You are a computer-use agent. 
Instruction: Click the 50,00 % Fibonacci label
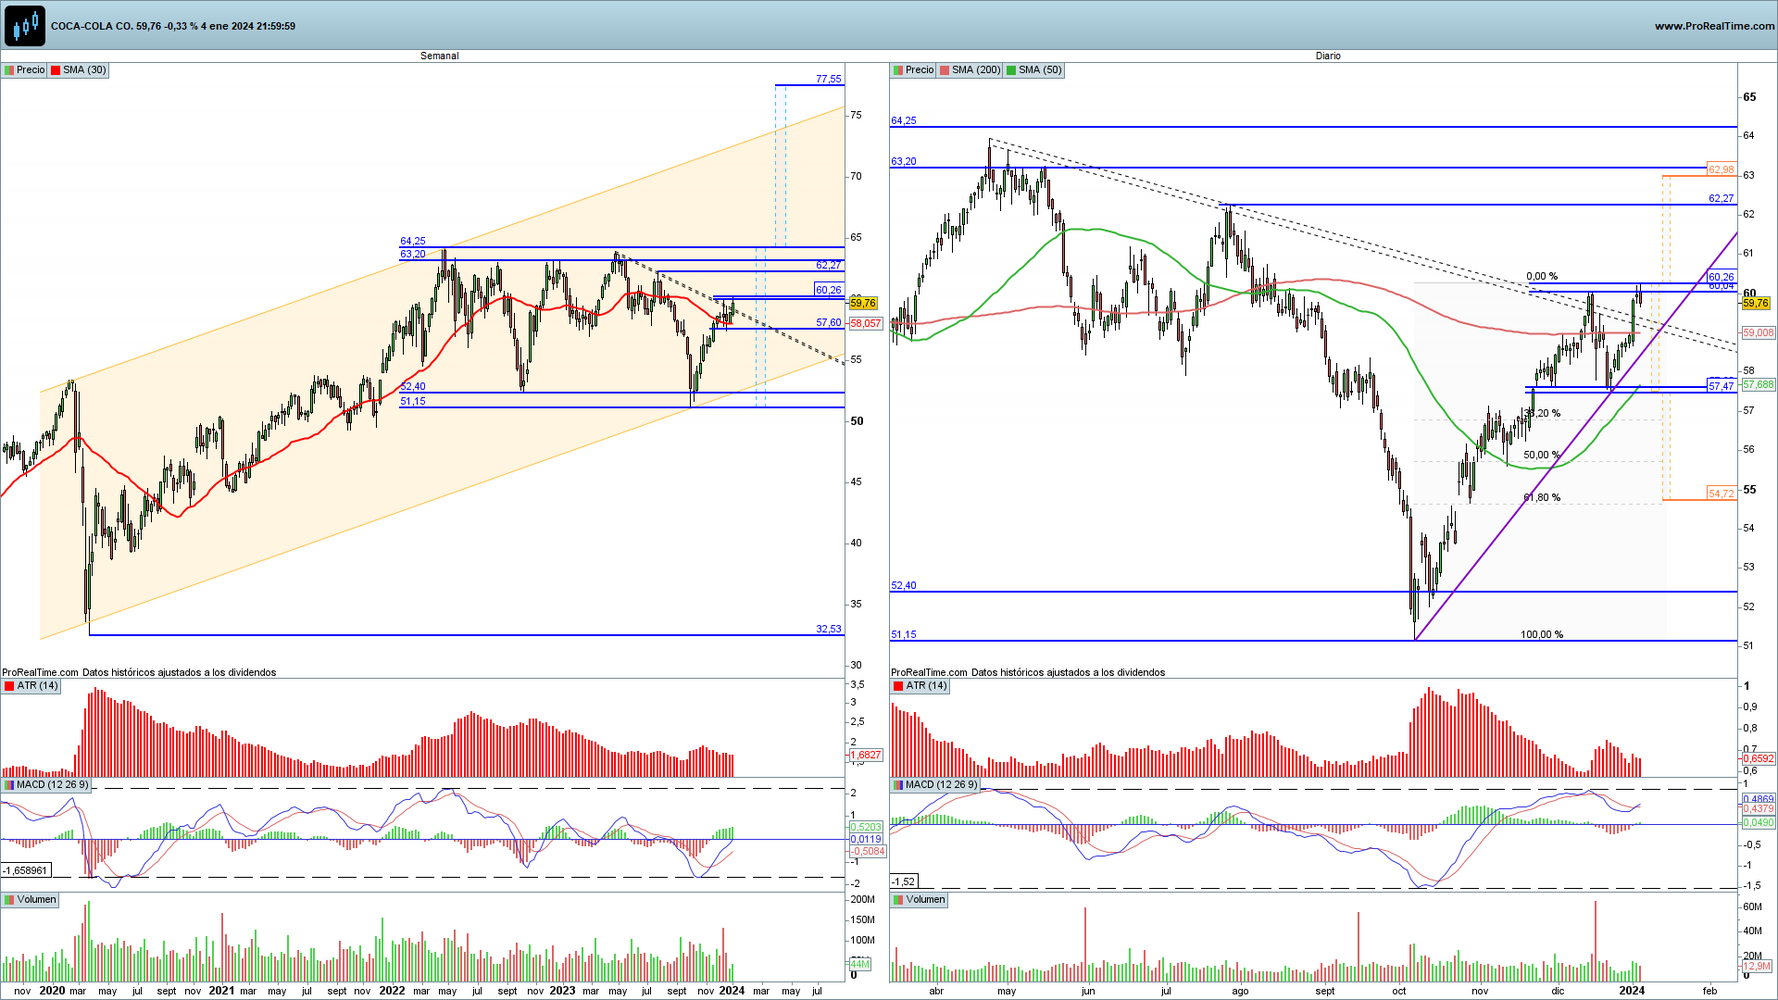pyautogui.click(x=1541, y=455)
